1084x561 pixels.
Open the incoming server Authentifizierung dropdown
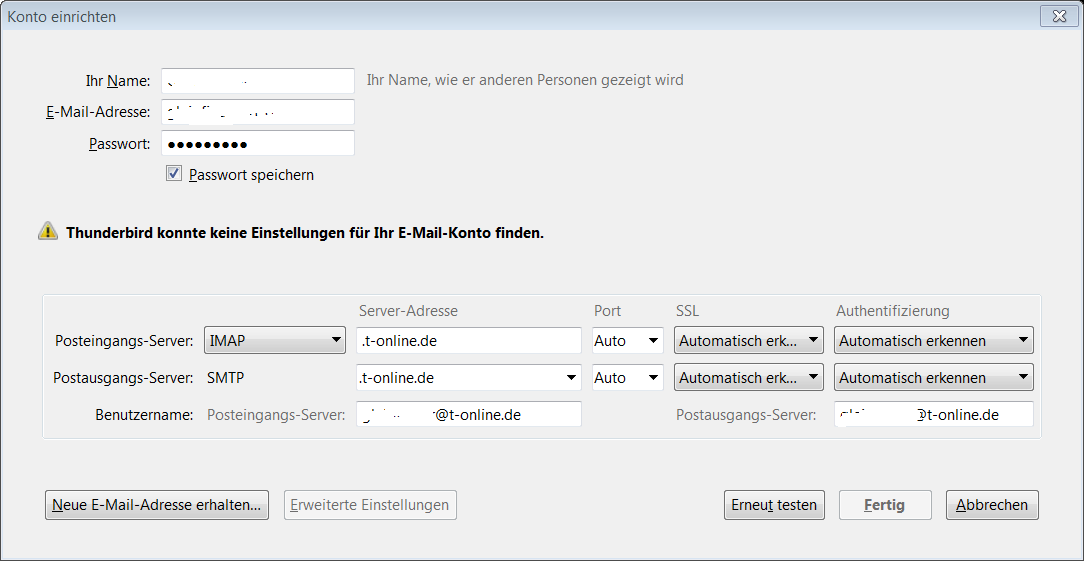[x=933, y=340]
